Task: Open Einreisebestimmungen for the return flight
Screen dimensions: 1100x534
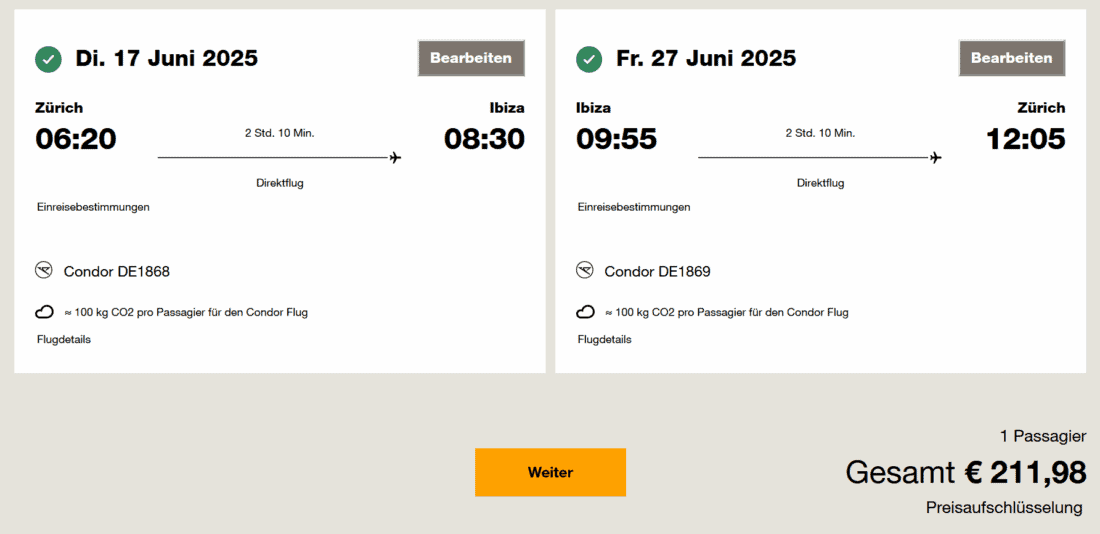Action: [634, 207]
